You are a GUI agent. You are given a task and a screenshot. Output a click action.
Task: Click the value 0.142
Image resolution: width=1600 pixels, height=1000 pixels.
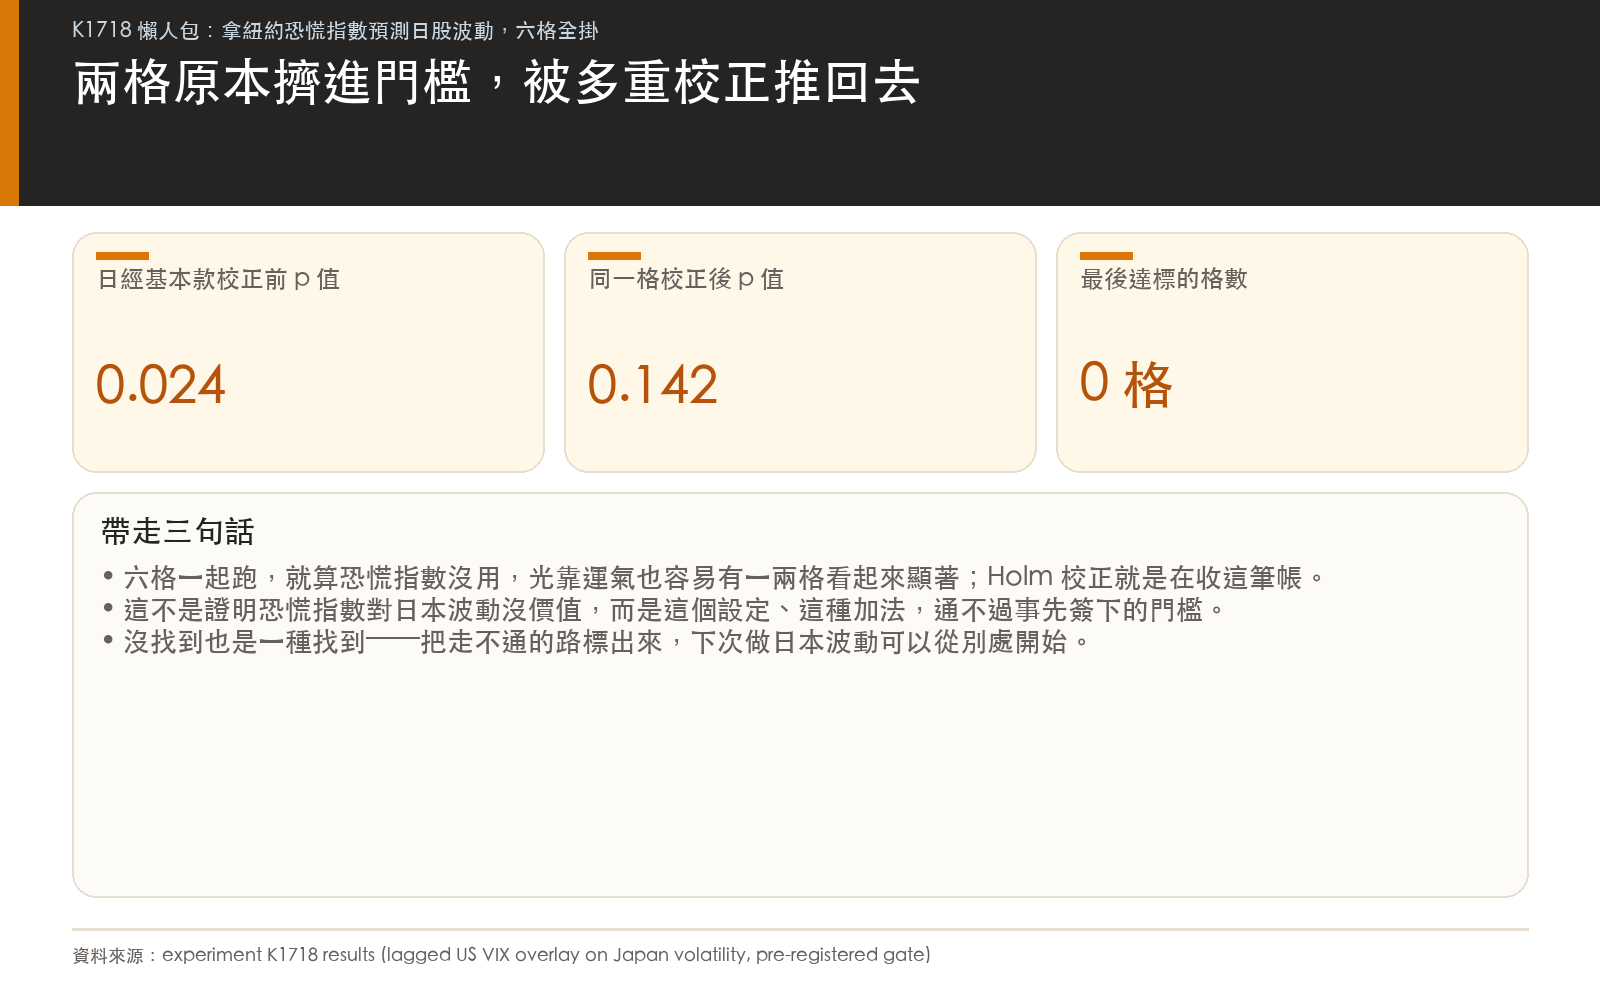click(653, 385)
